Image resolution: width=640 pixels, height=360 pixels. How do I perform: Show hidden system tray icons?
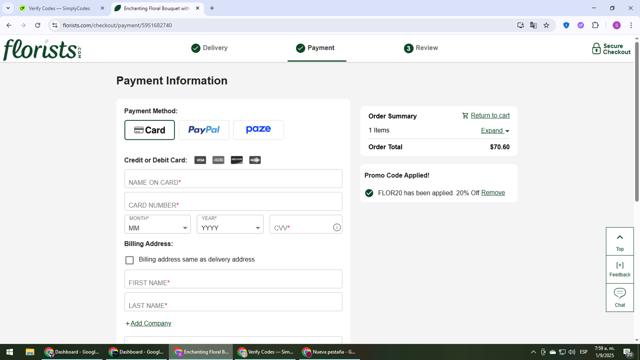533,352
